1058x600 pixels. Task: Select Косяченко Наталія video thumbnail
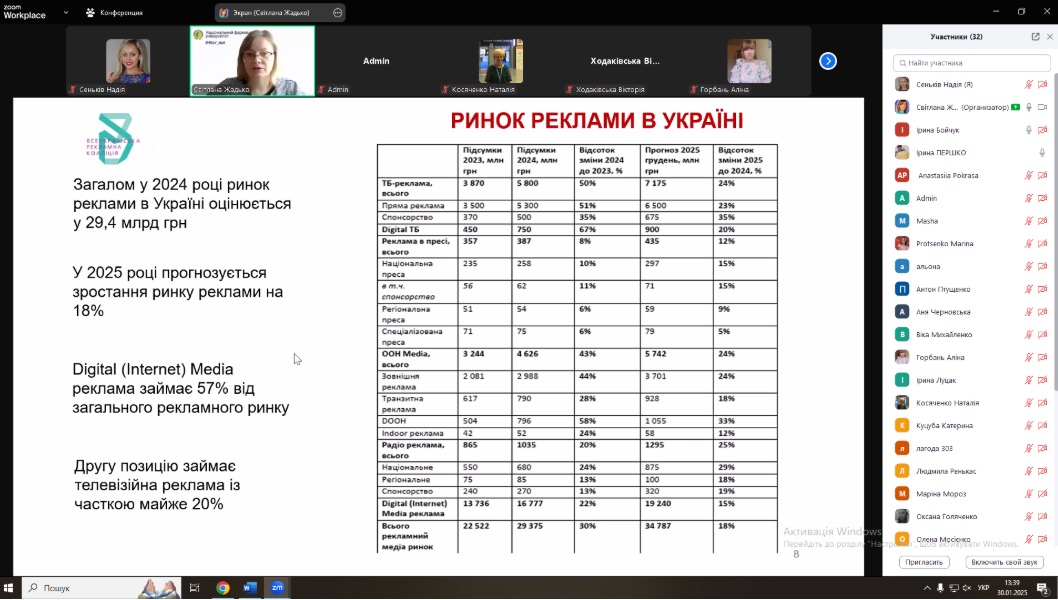coord(501,61)
